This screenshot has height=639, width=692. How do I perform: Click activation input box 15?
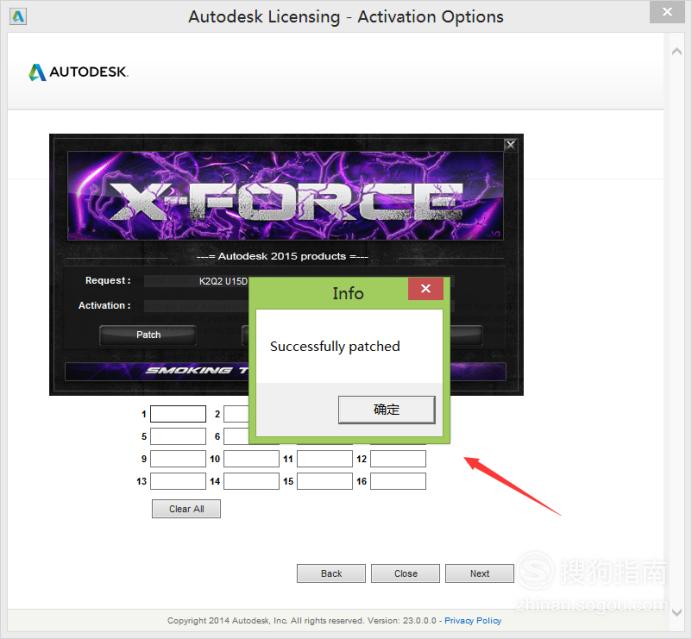(325, 481)
